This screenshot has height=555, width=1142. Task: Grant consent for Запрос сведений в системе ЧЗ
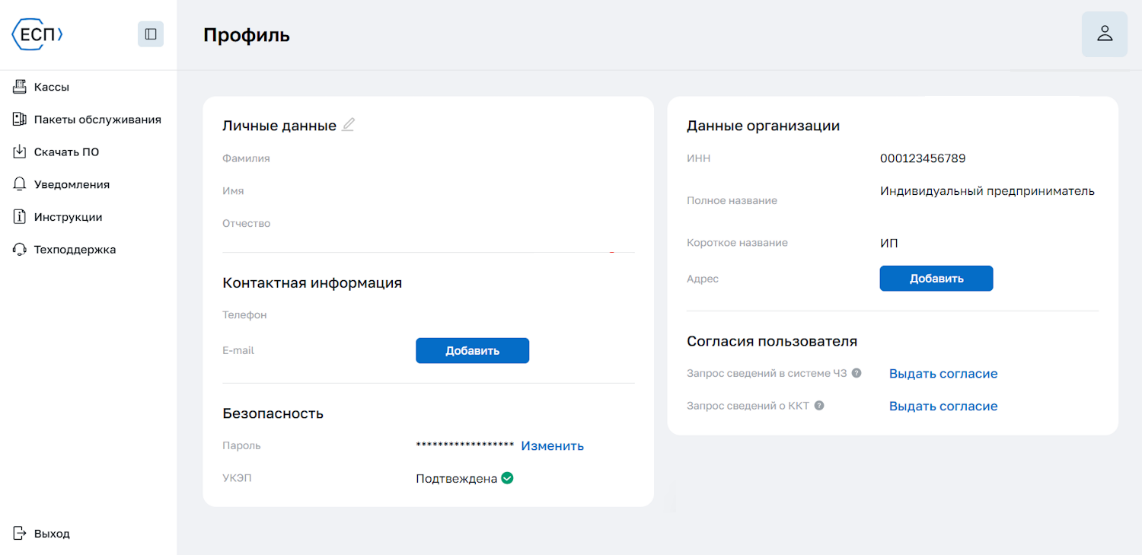[x=943, y=374]
